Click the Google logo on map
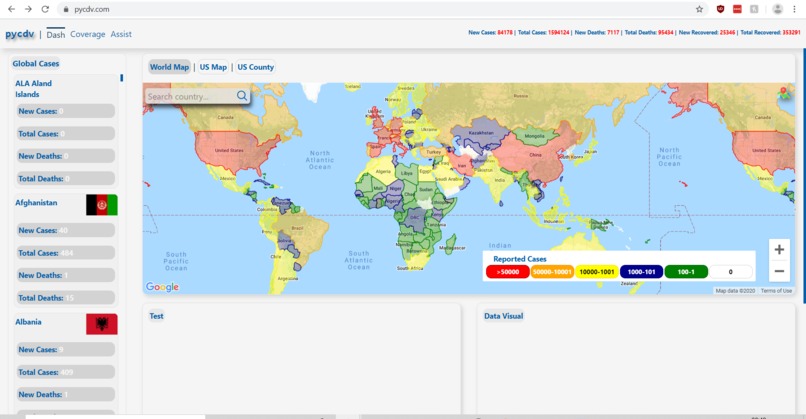This screenshot has height=419, width=806. point(162,287)
